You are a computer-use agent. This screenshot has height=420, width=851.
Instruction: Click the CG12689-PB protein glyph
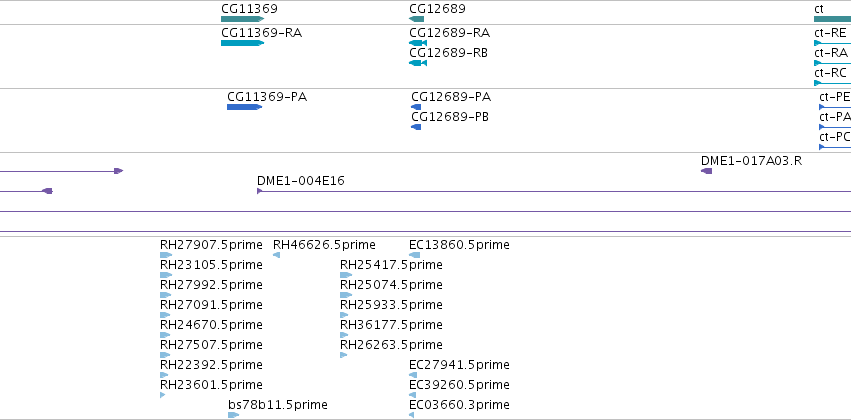click(x=416, y=127)
